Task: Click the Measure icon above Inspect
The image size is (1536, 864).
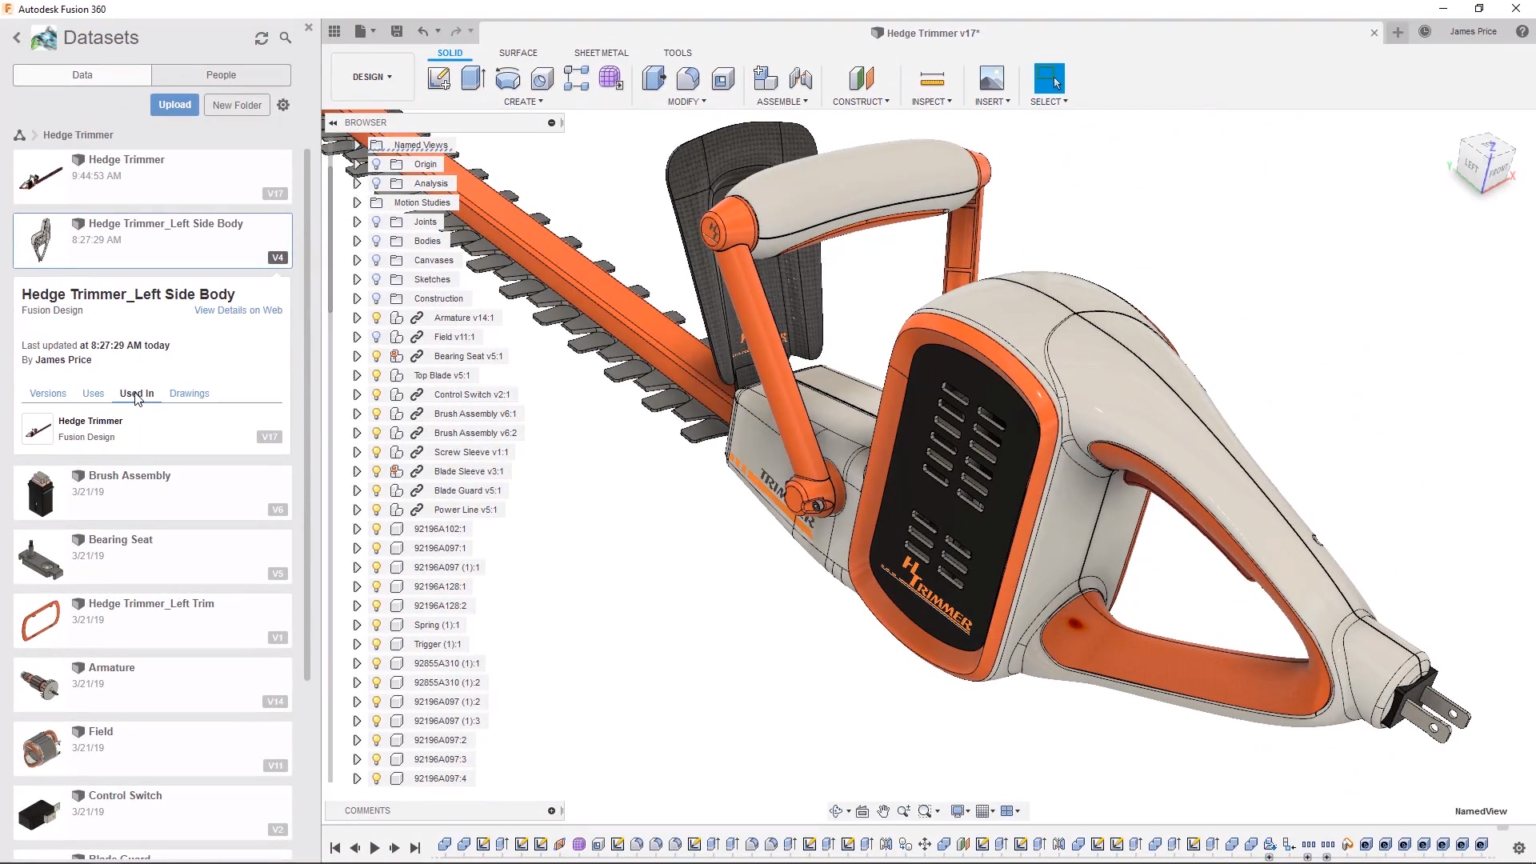Action: [x=931, y=78]
